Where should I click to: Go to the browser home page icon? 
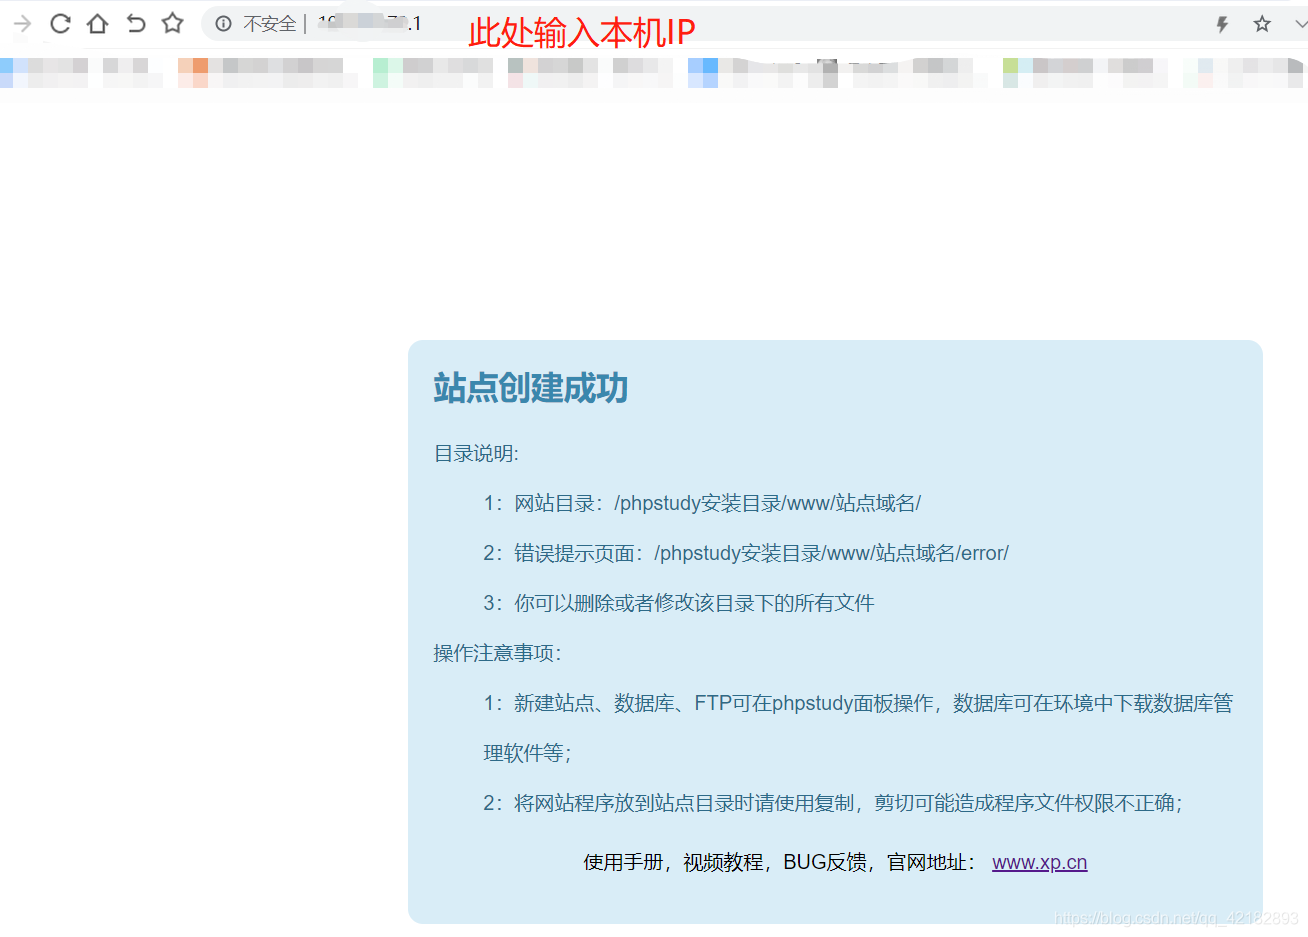click(x=97, y=23)
